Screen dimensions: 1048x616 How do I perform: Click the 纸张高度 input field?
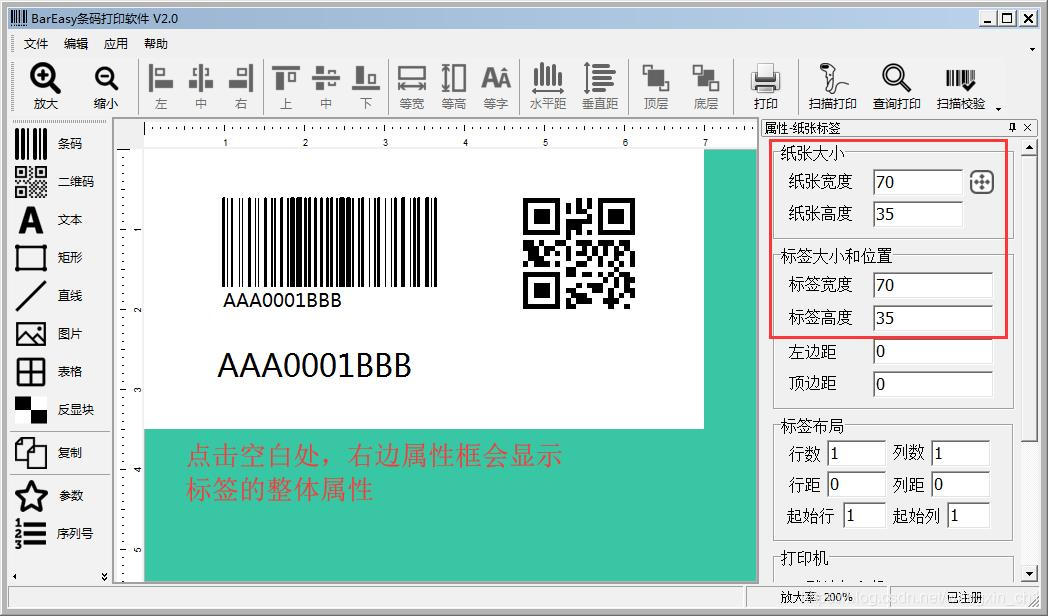918,214
